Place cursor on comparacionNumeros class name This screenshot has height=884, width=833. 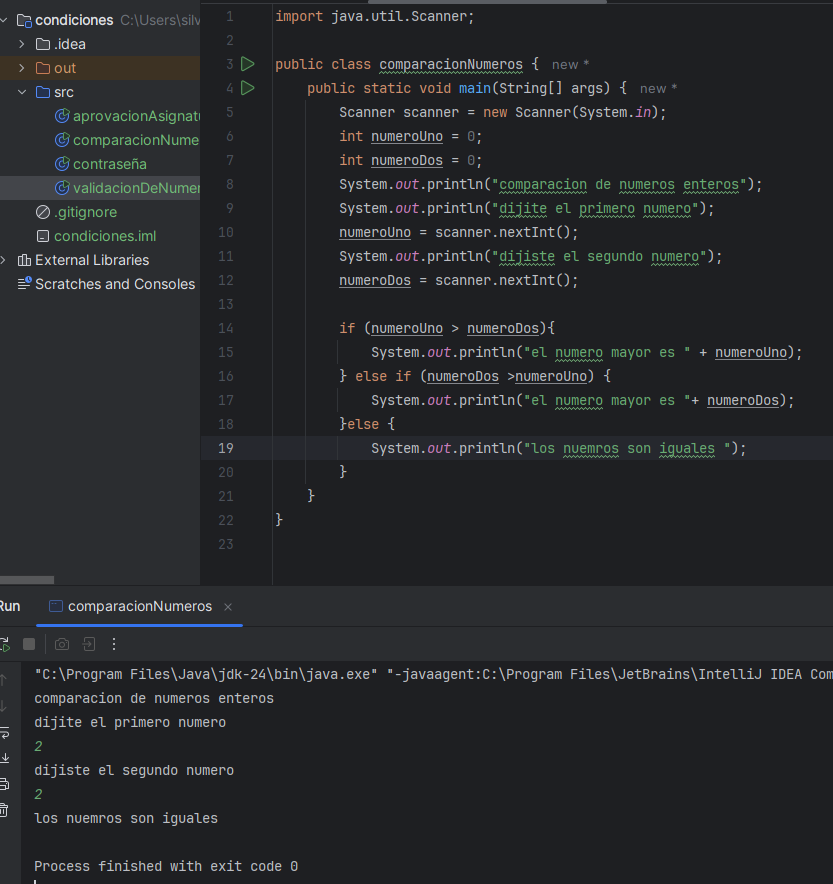tap(451, 64)
